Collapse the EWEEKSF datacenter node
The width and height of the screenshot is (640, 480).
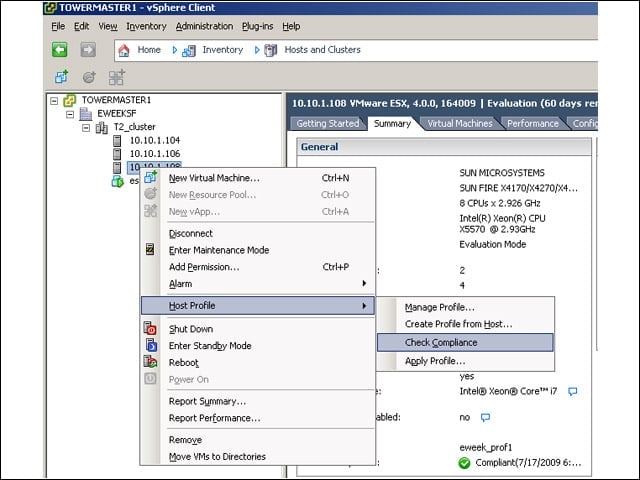coord(70,114)
